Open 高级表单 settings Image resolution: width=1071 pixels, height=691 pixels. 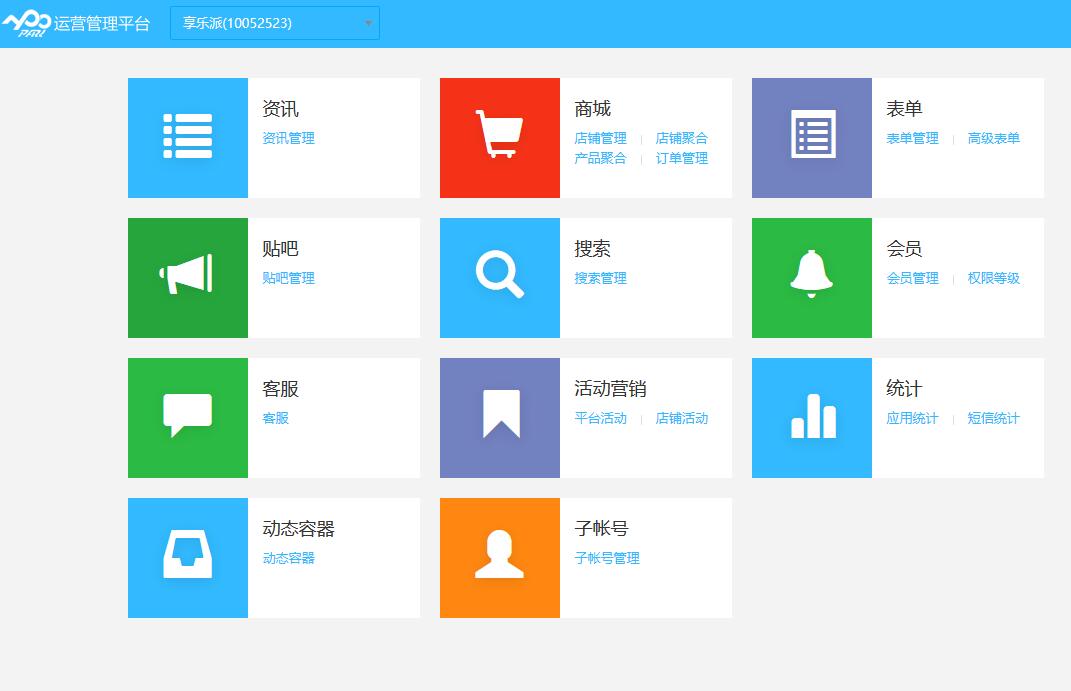coord(994,138)
